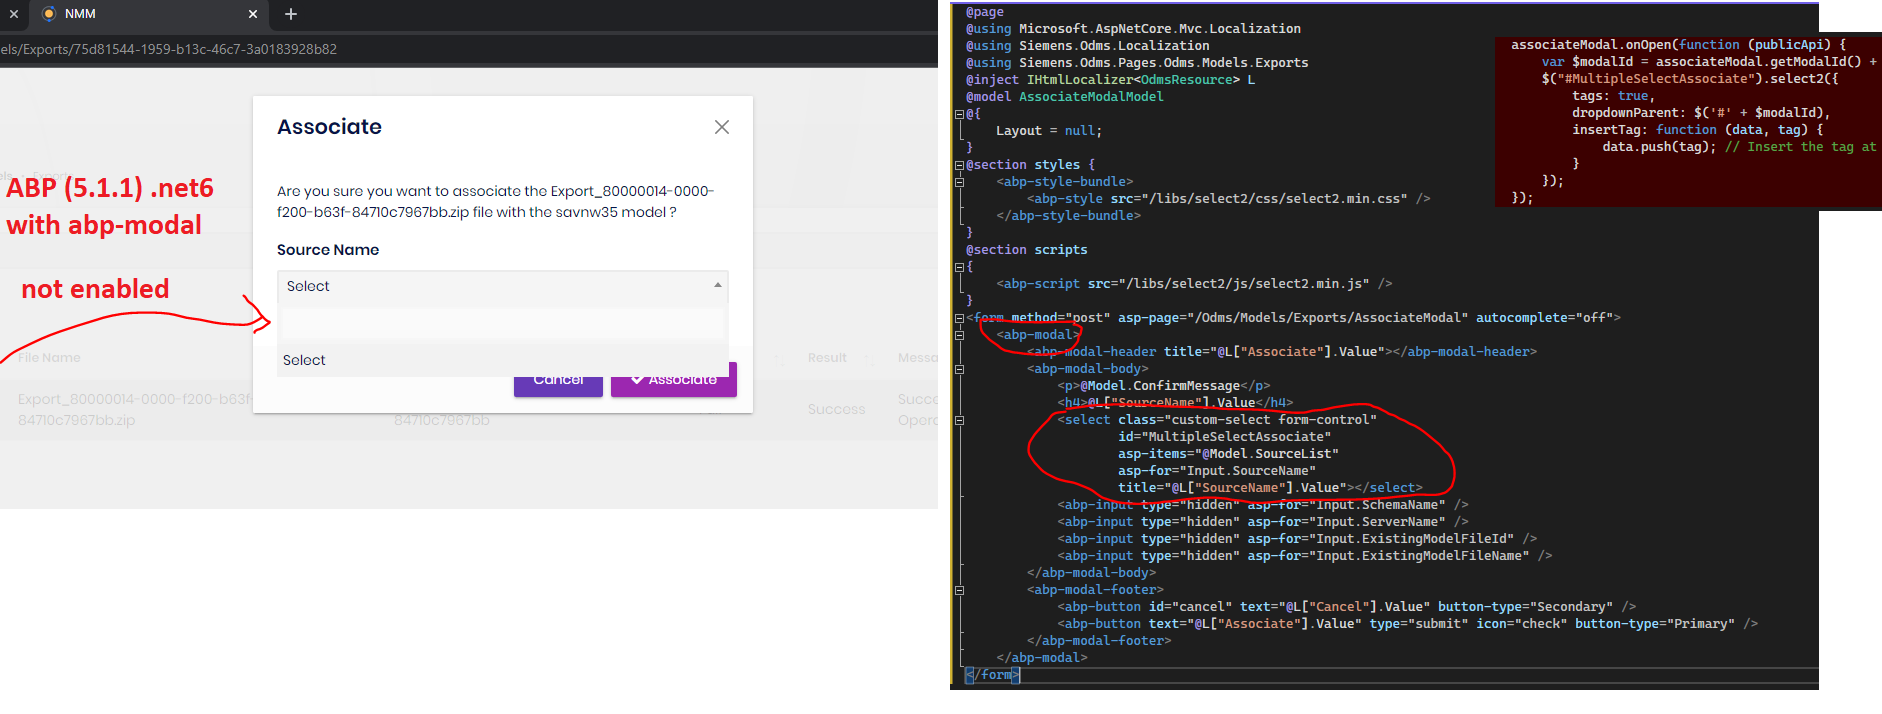
Task: Close the NMM browser tab
Action: (253, 14)
